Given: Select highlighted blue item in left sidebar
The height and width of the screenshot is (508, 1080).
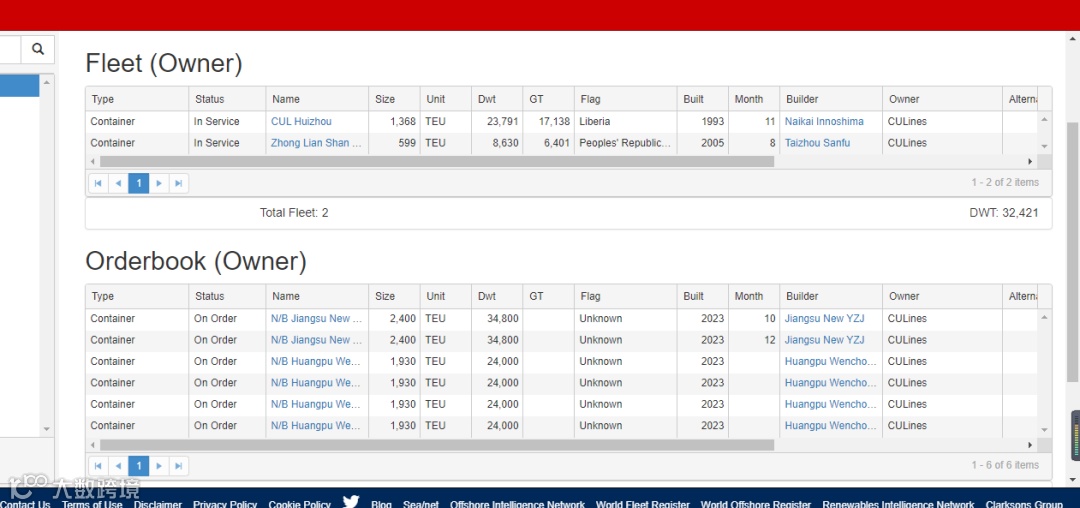Looking at the screenshot, I should tap(19, 86).
